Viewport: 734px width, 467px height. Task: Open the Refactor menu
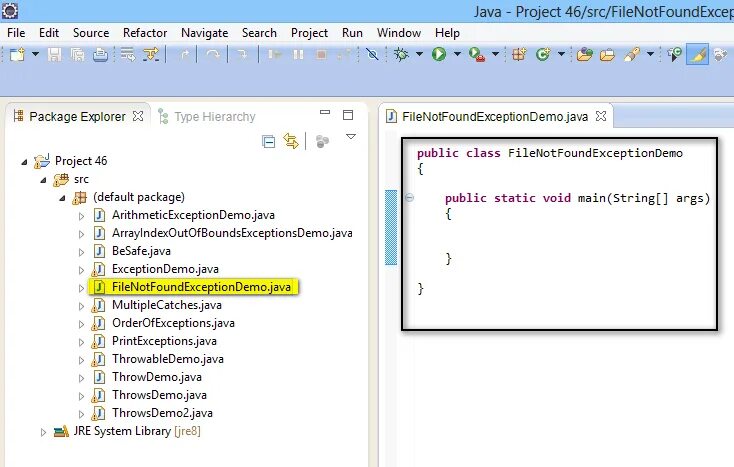(x=145, y=33)
